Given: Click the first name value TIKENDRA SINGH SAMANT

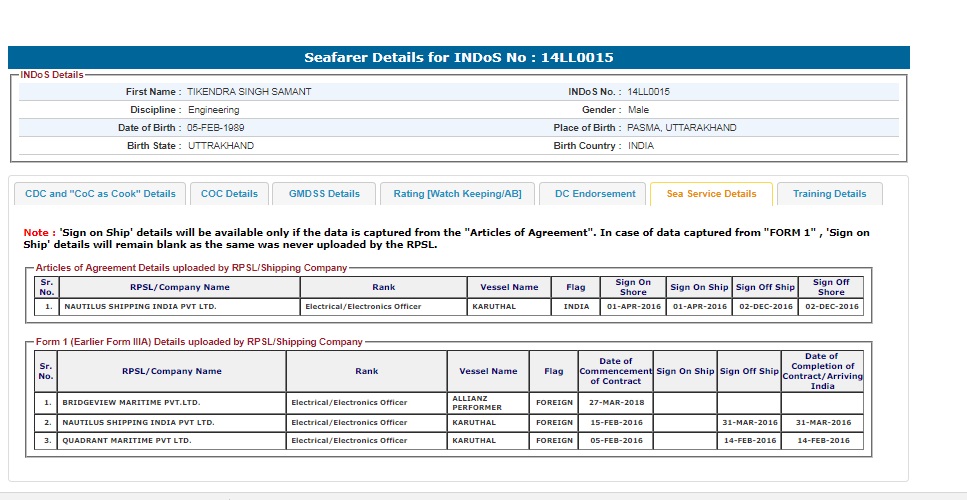Looking at the screenshot, I should pos(249,92).
